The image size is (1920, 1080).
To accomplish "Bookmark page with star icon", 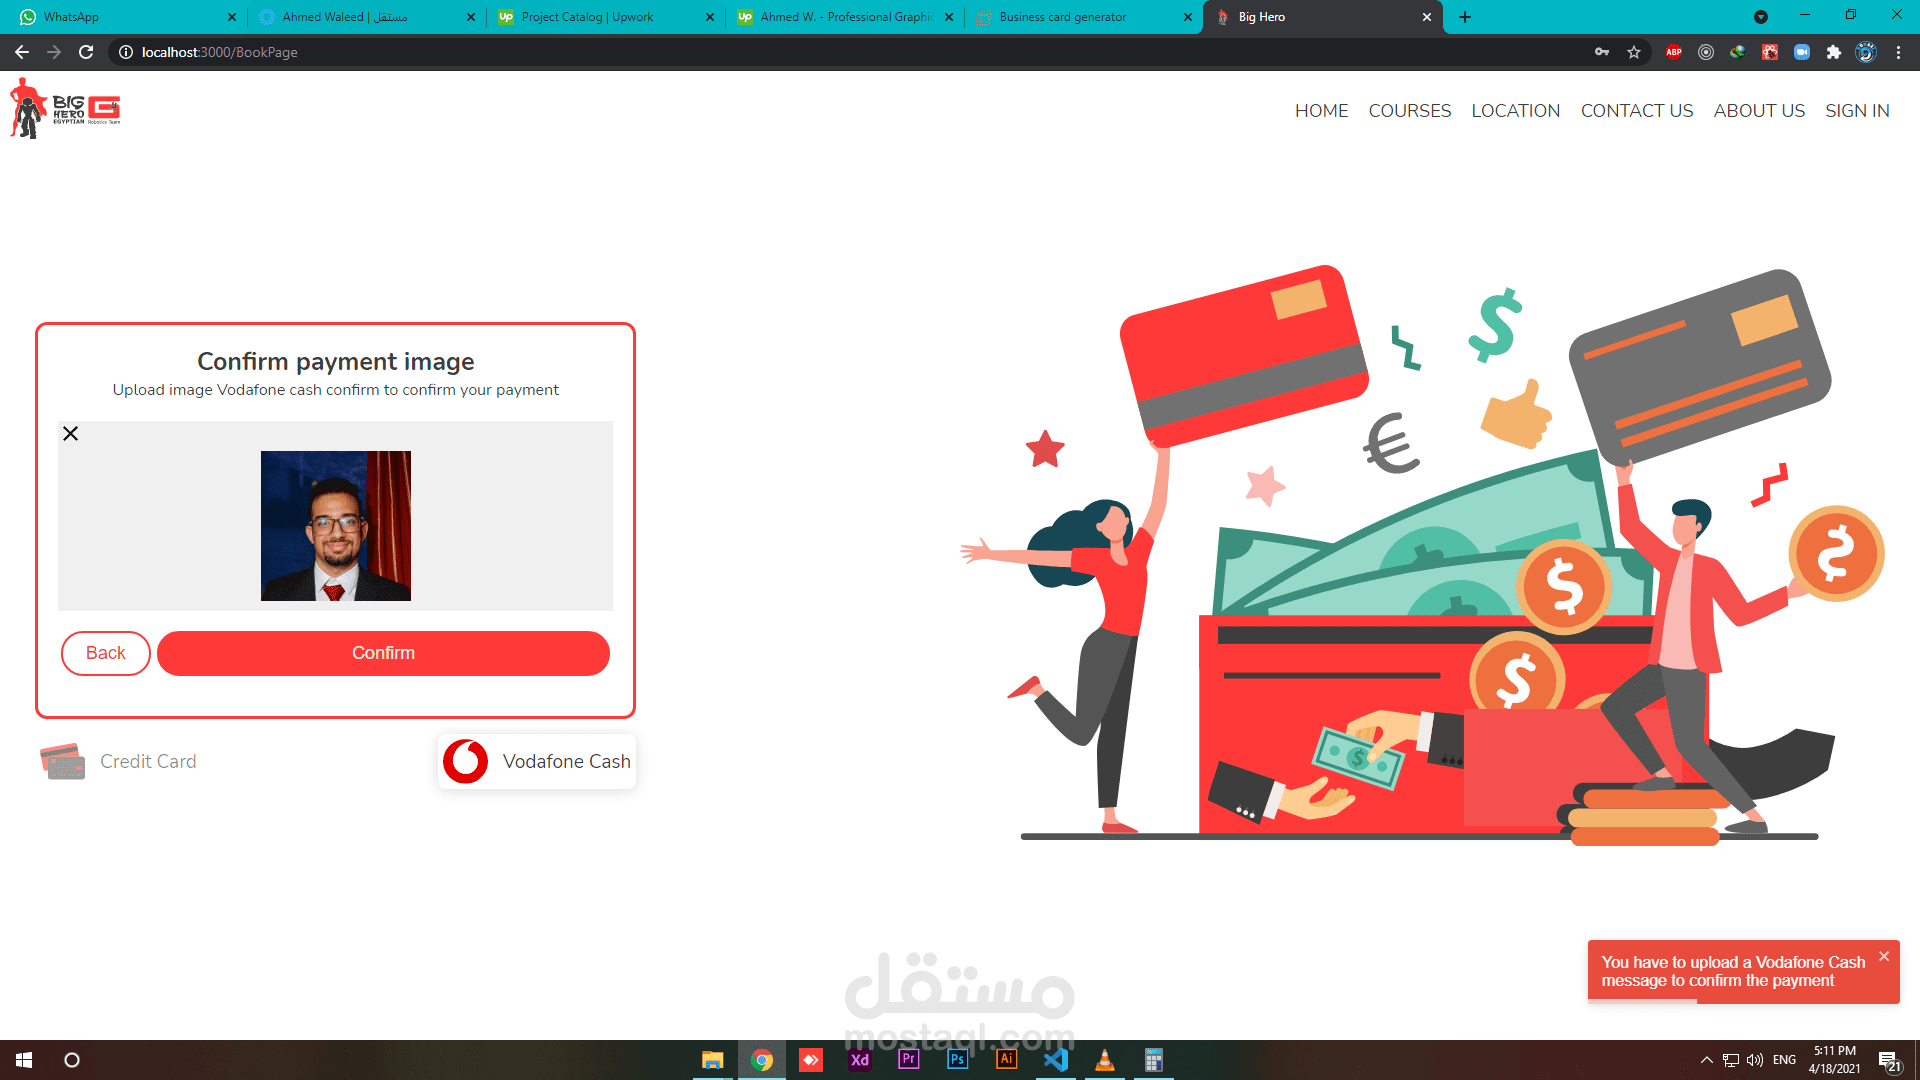I will click(1634, 52).
